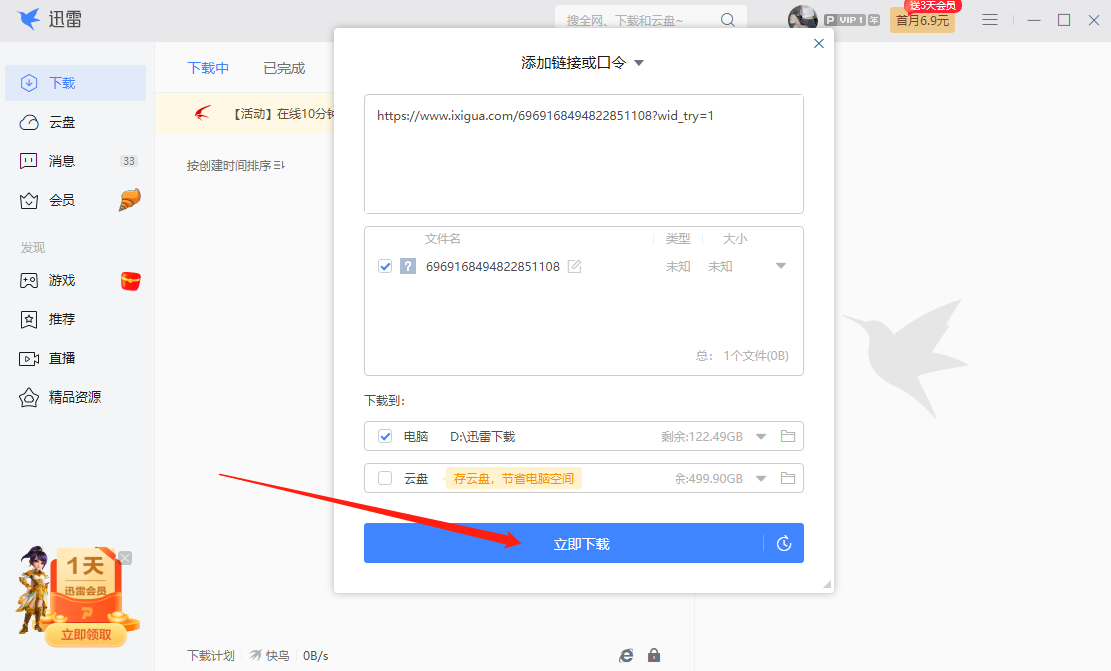Expand the 电脑 storage location dropdown
The height and width of the screenshot is (671, 1111).
coord(761,436)
